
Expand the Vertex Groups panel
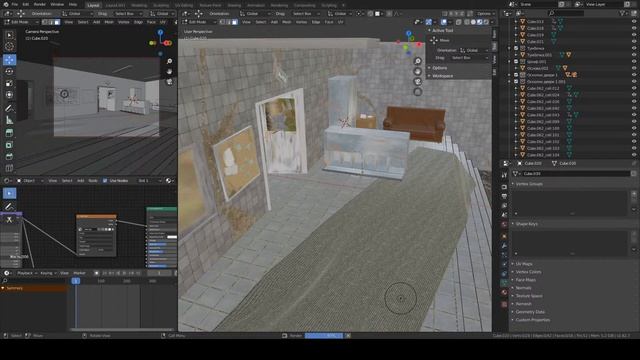tap(529, 184)
